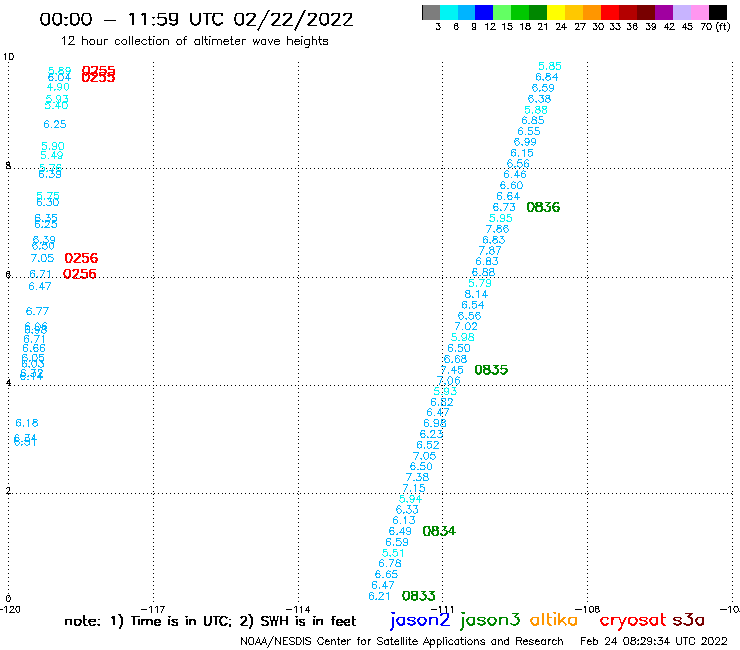
Task: Click the lavender 45 ft legend swatch
Action: [681, 12]
